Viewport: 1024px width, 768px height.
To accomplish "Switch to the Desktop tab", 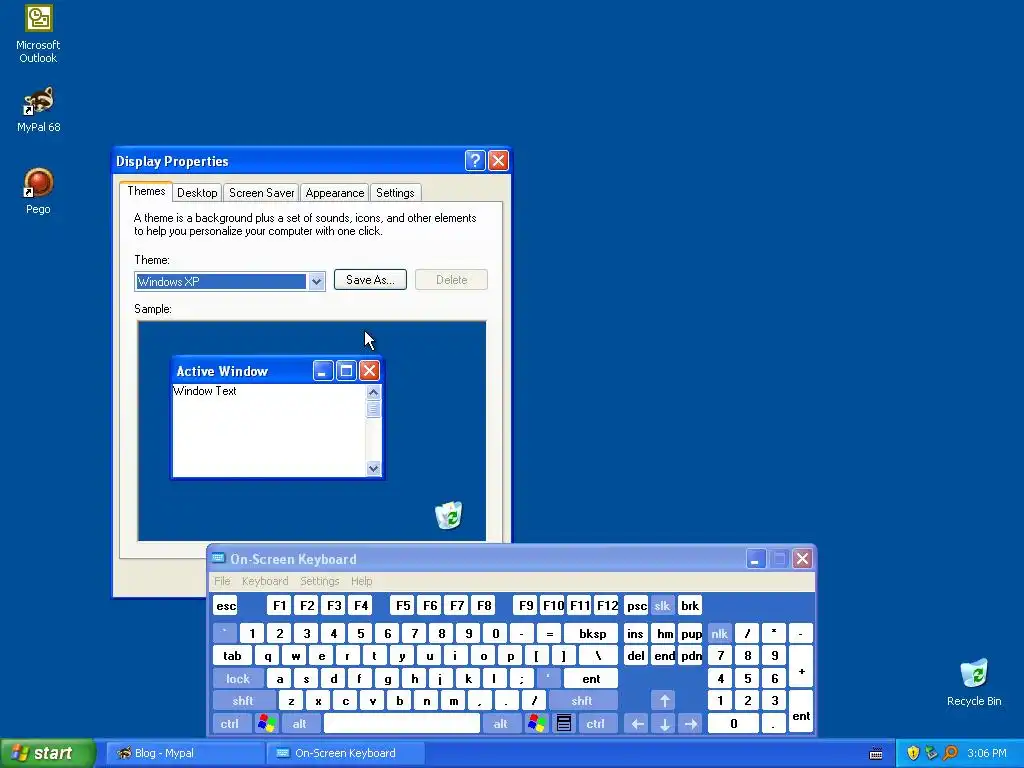I will (x=197, y=193).
